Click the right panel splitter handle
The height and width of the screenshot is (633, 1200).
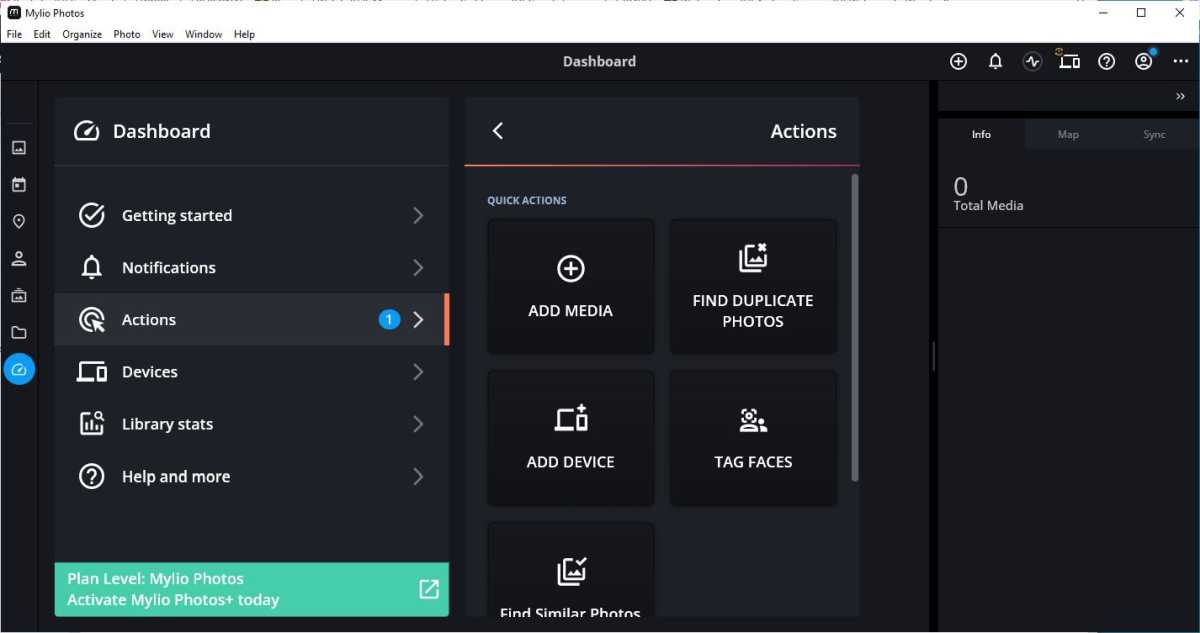tap(933, 356)
